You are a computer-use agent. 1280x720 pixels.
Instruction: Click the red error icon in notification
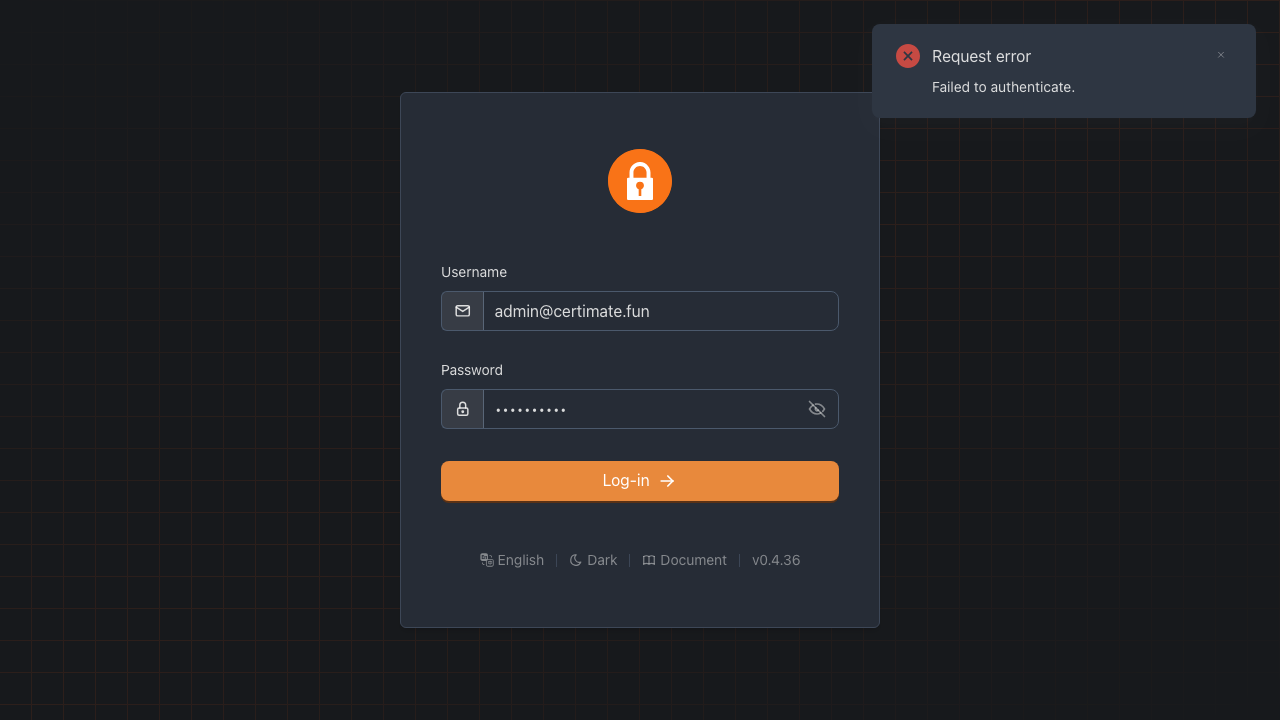pos(908,56)
